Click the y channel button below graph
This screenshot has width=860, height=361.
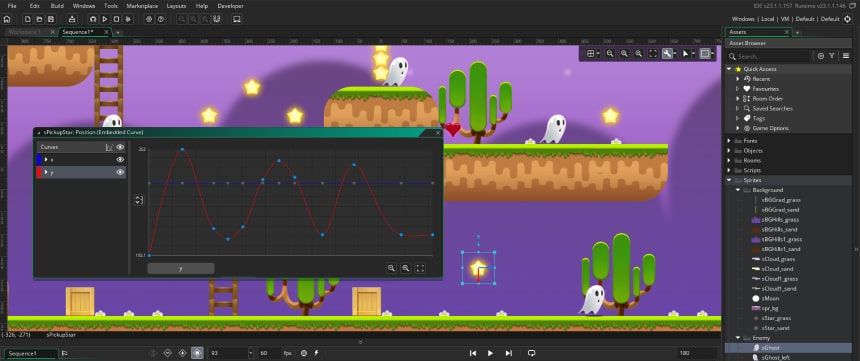tap(180, 268)
